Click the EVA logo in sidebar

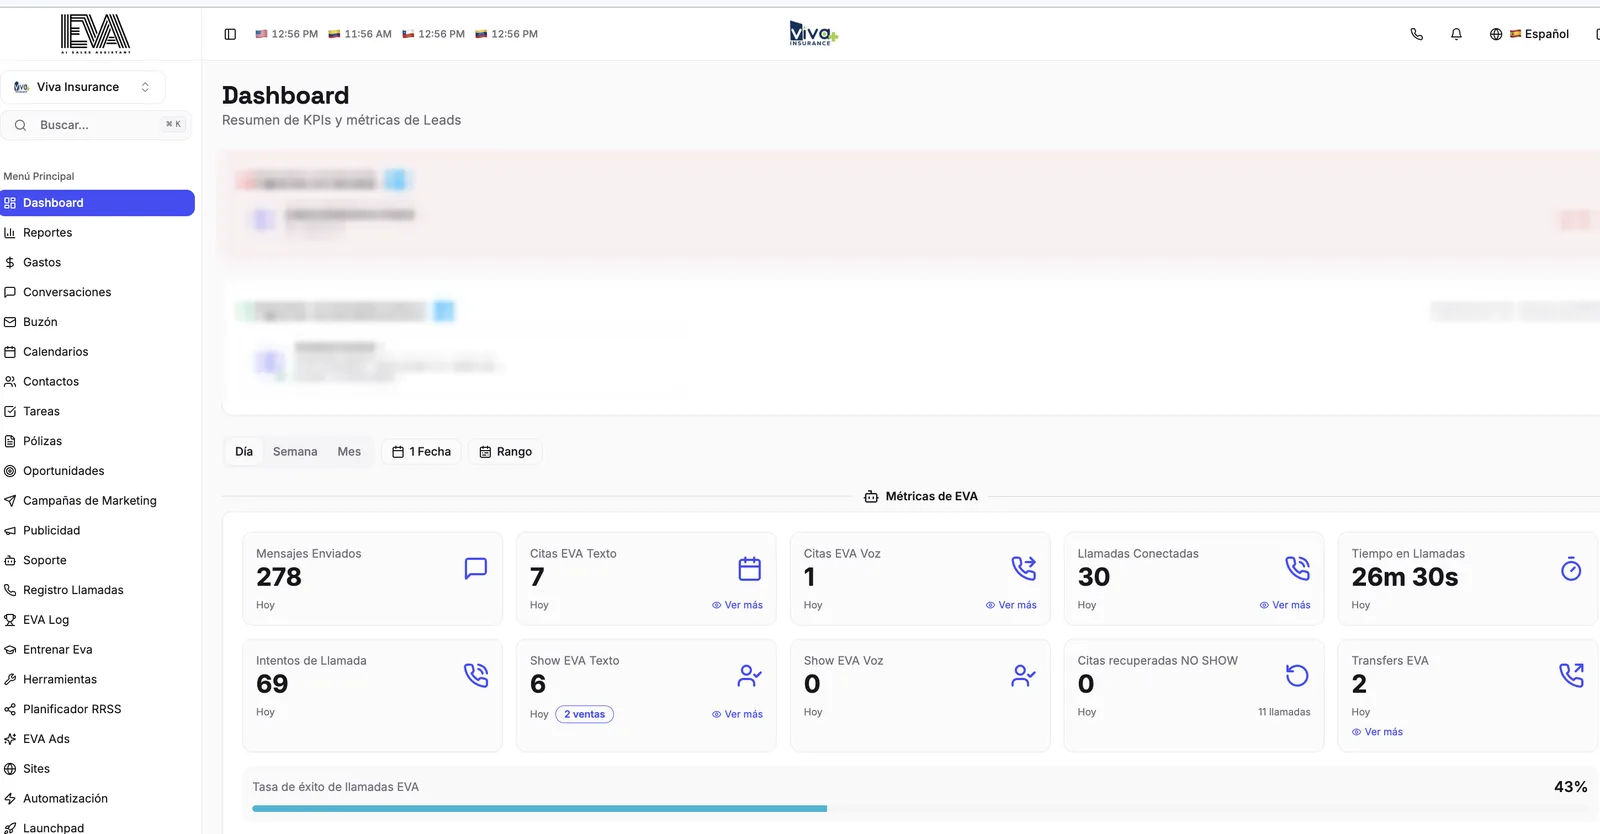[x=95, y=33]
